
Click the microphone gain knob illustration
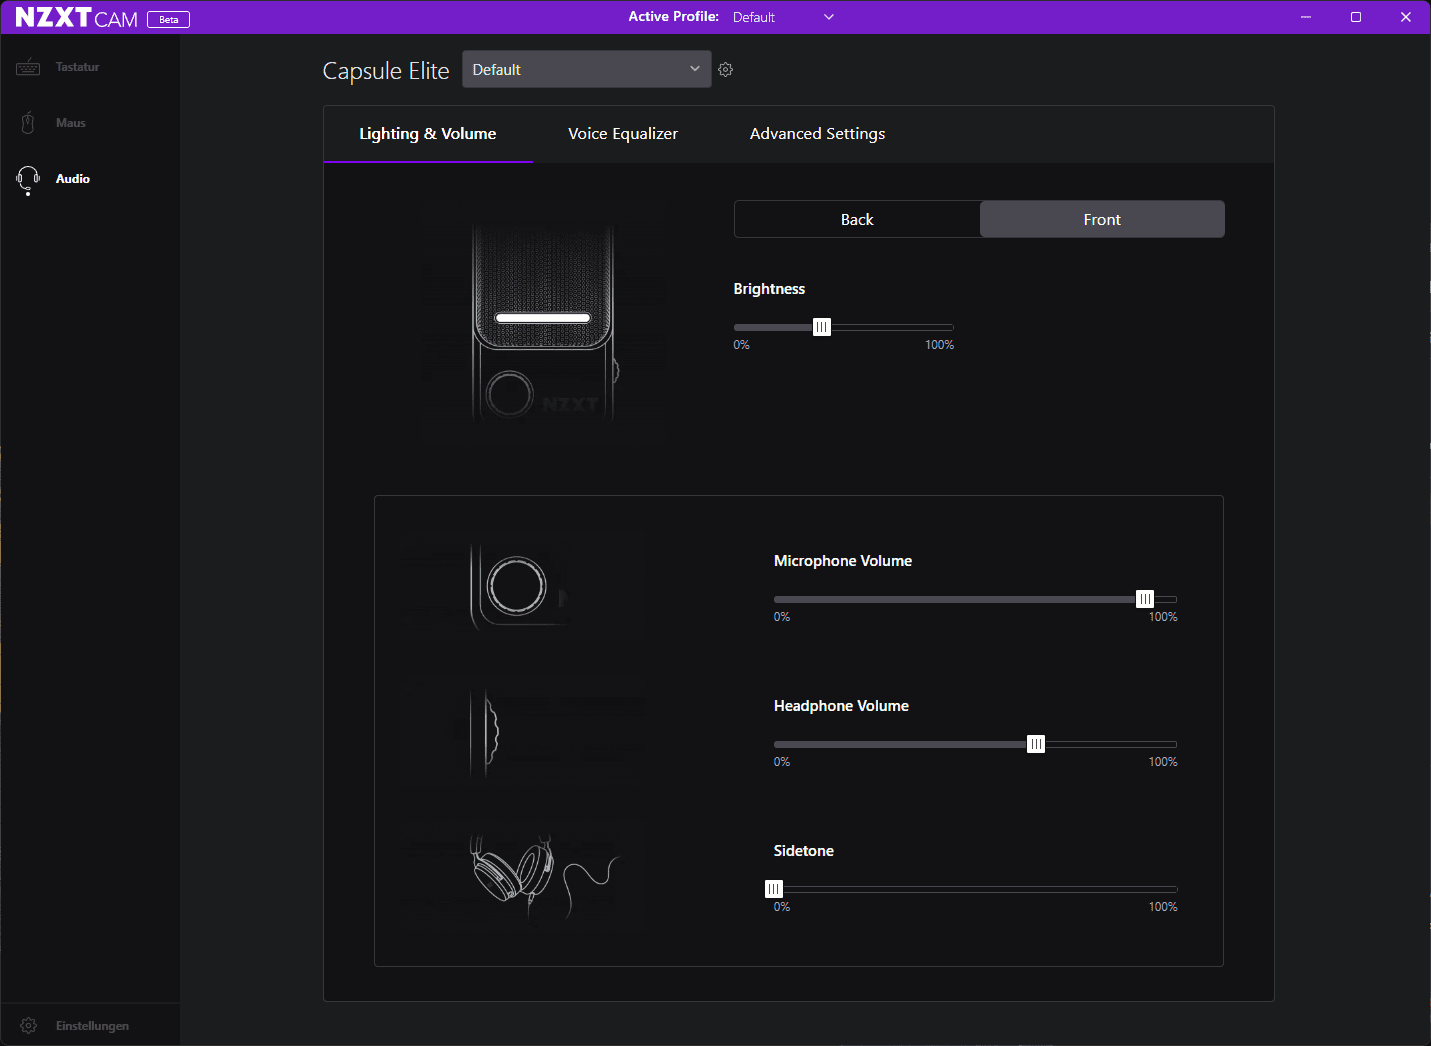[520, 587]
